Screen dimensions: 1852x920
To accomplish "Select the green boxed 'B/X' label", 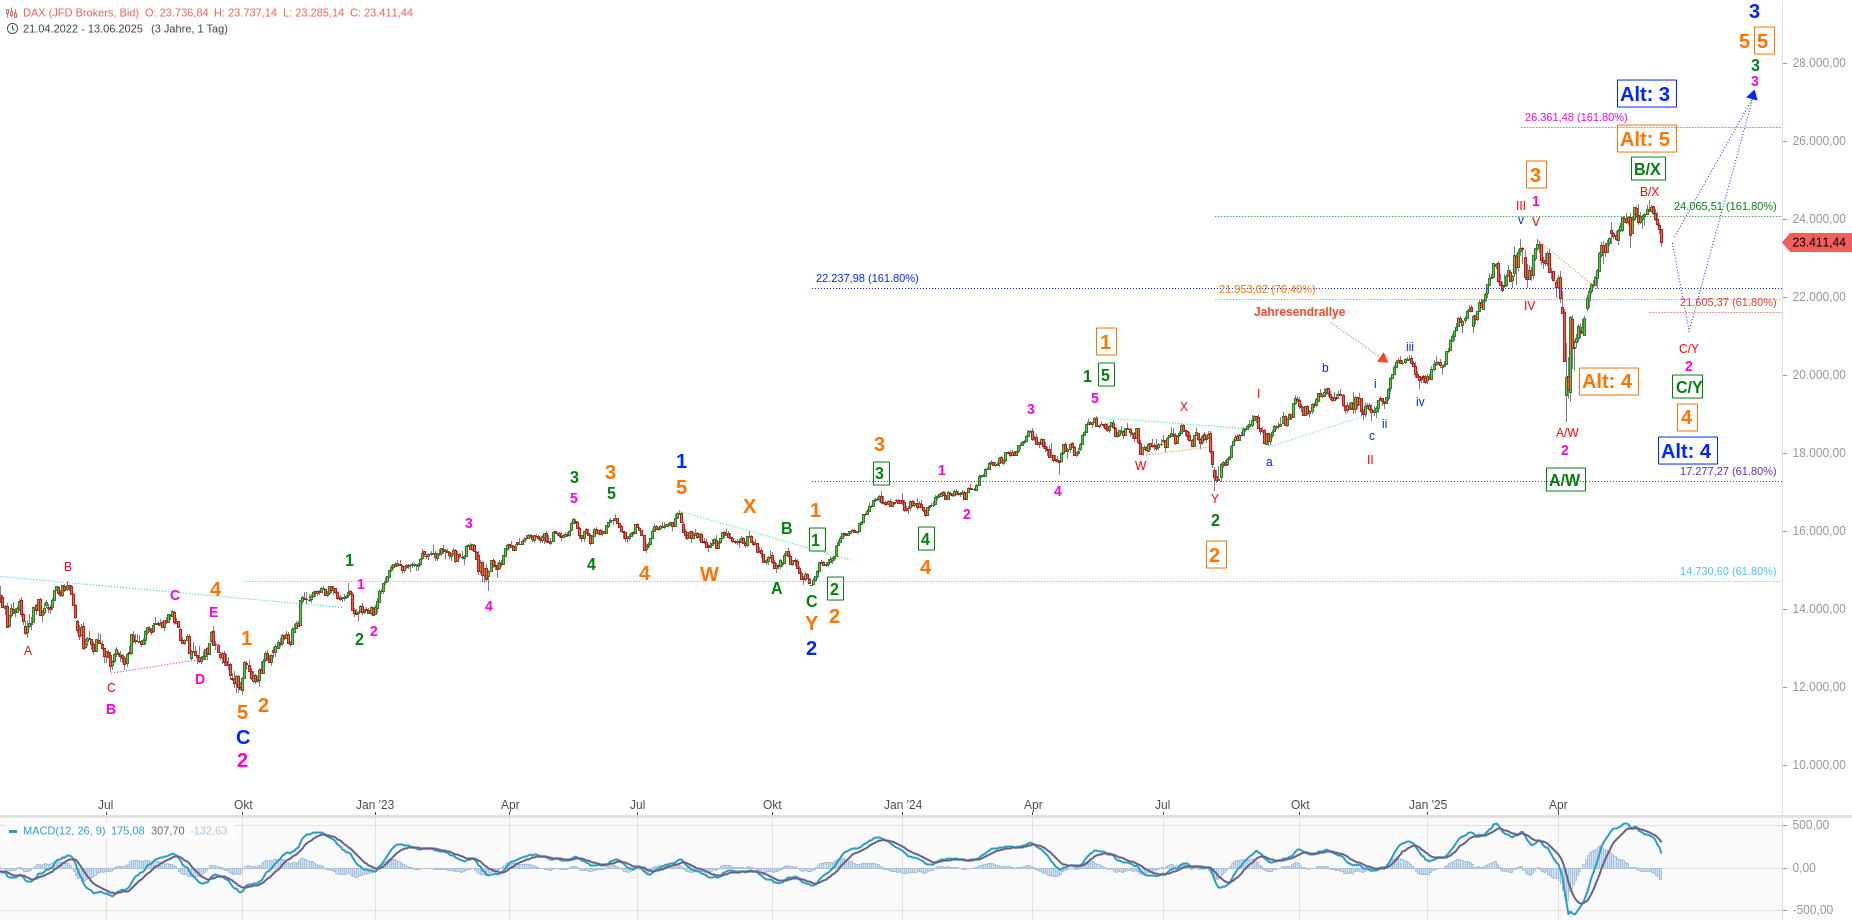I will (x=1647, y=169).
